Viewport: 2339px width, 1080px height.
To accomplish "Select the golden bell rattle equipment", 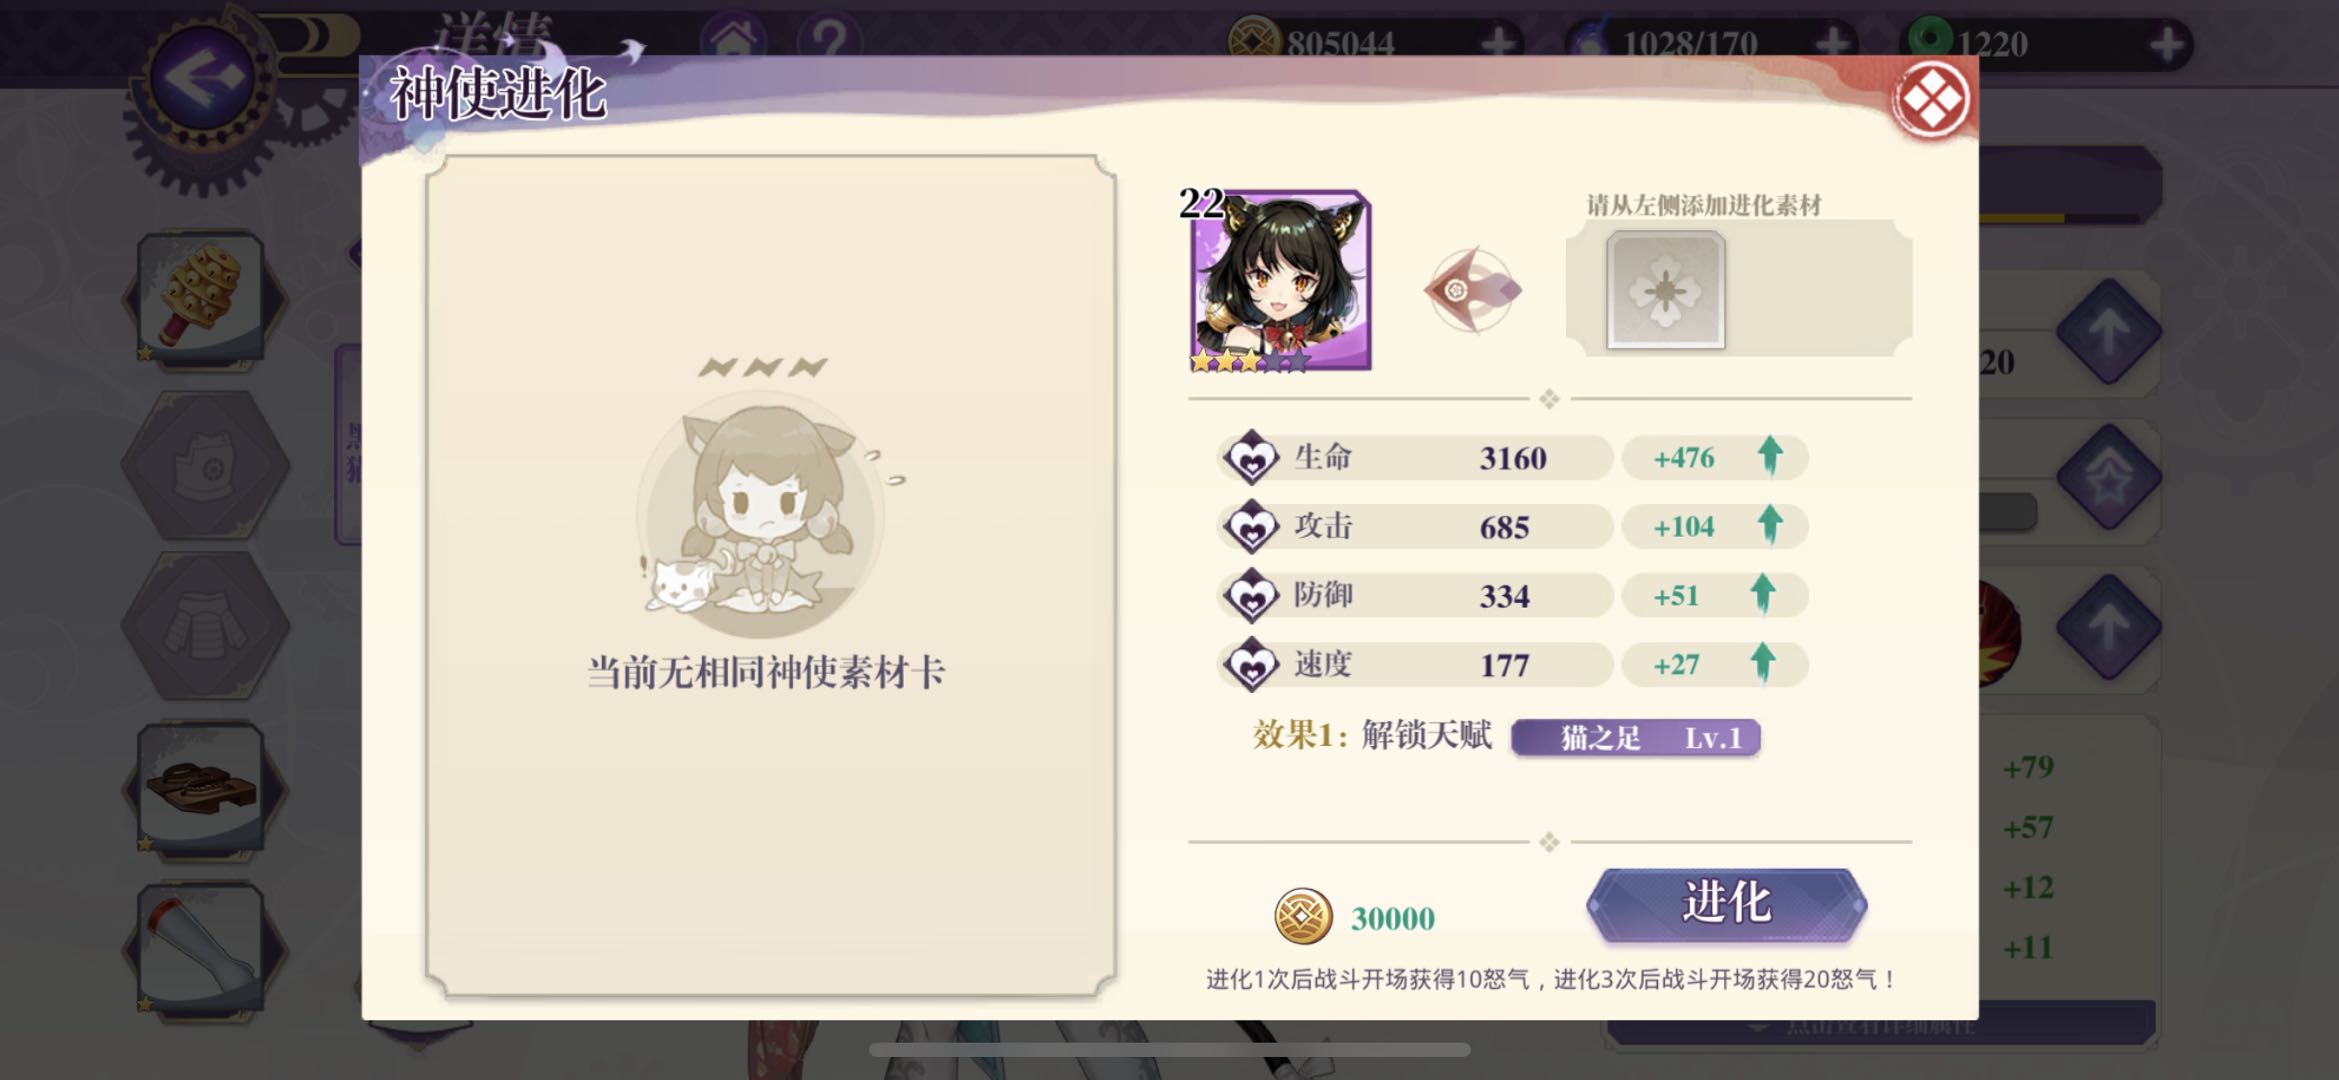I will (202, 297).
